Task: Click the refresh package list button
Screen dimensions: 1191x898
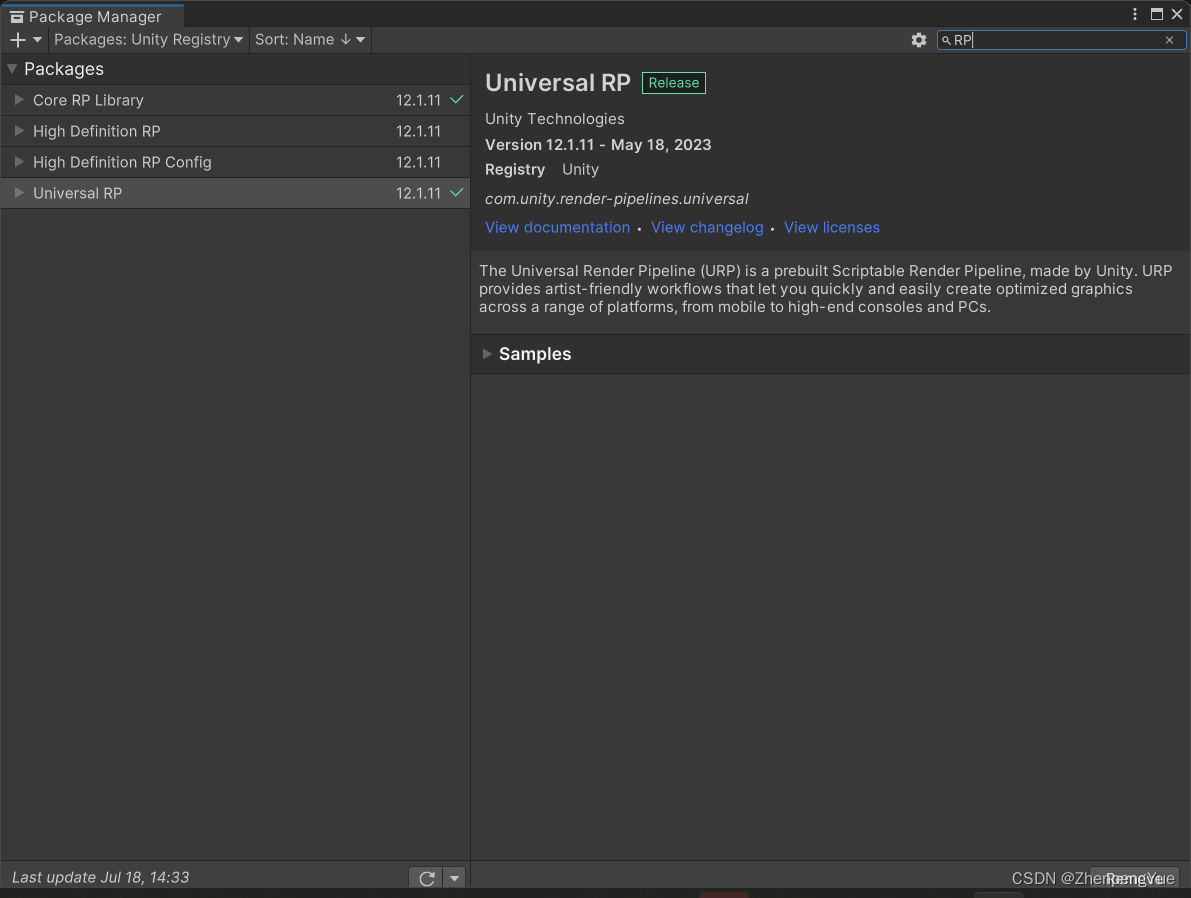Action: [426, 878]
